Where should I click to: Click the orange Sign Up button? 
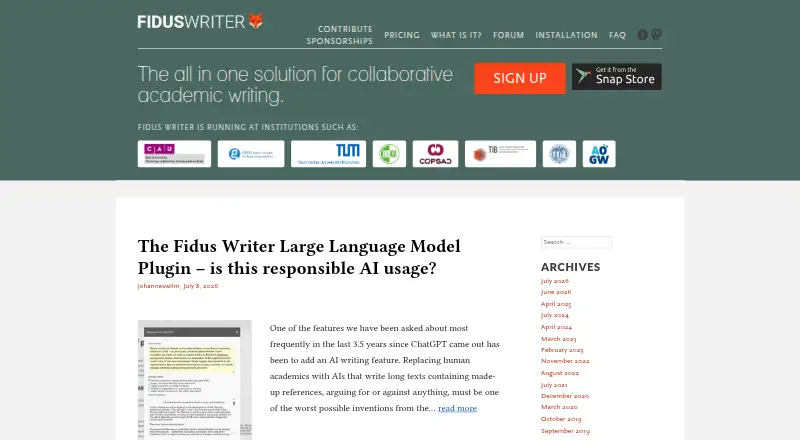coord(520,78)
